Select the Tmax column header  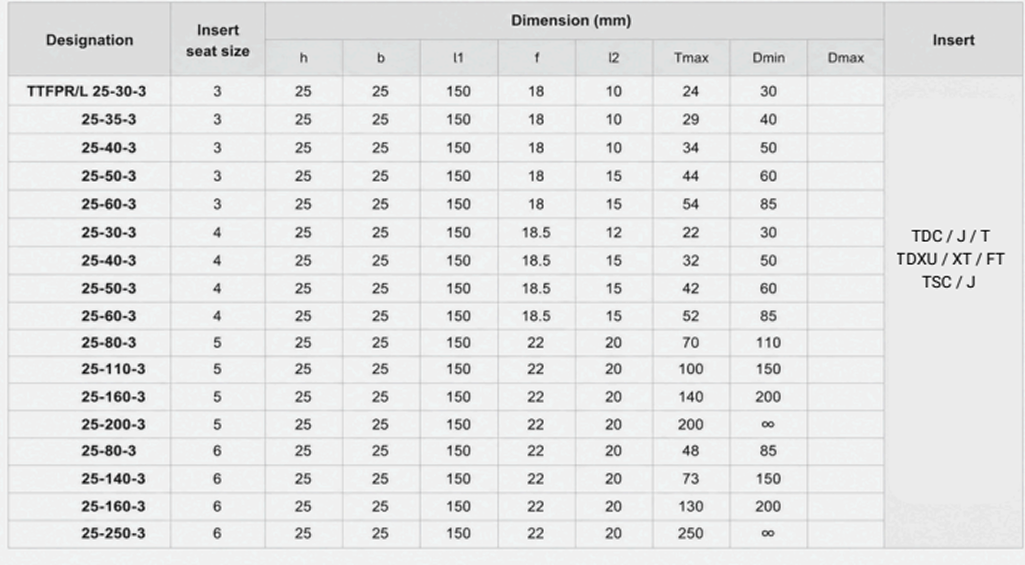pos(691,58)
